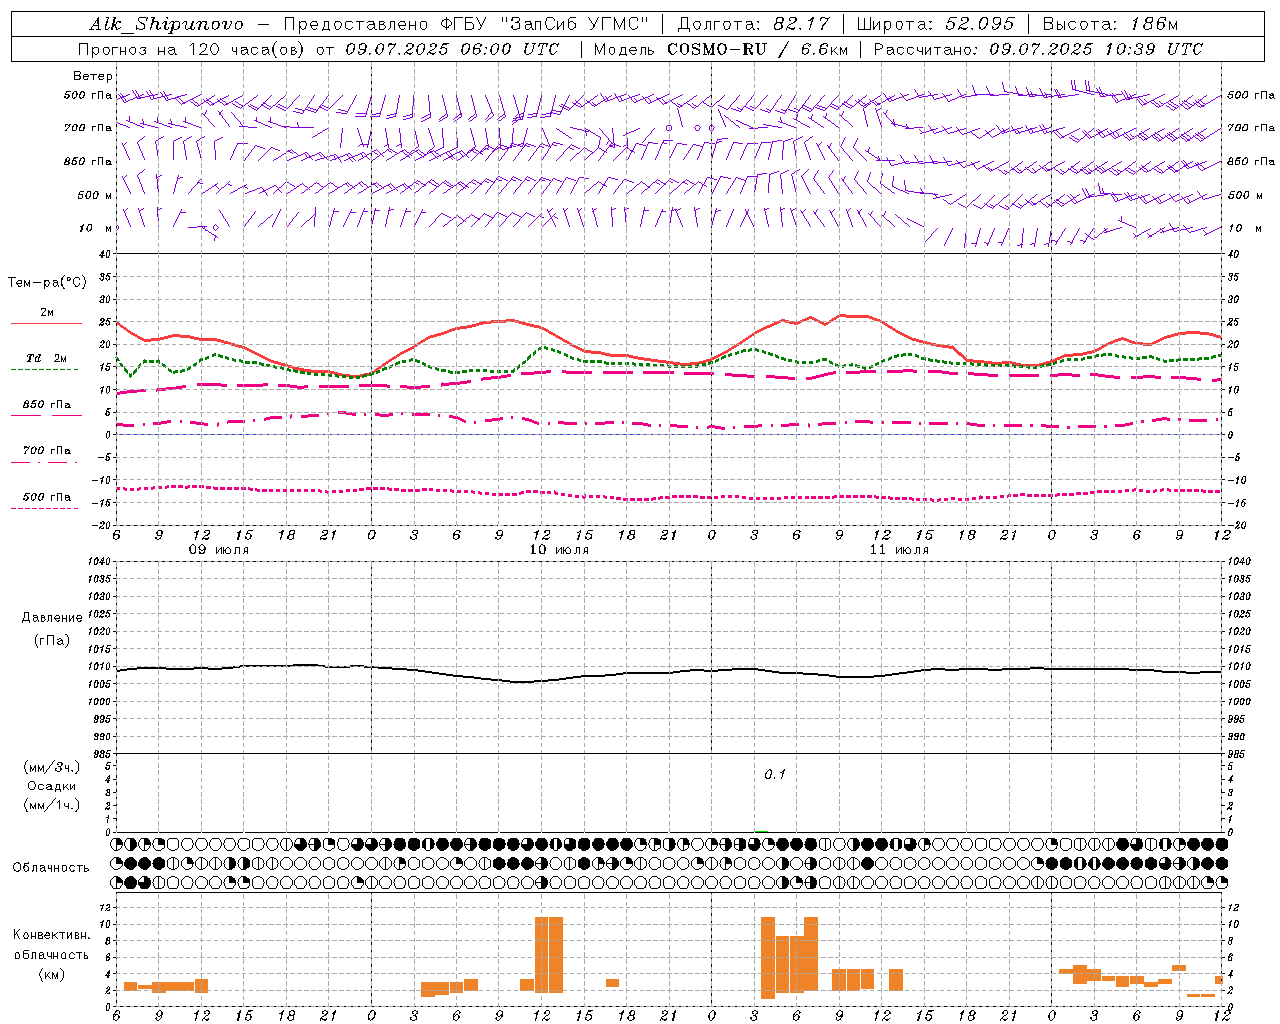
Task: Click the Облачность cloud cover label
Action: (x=51, y=867)
